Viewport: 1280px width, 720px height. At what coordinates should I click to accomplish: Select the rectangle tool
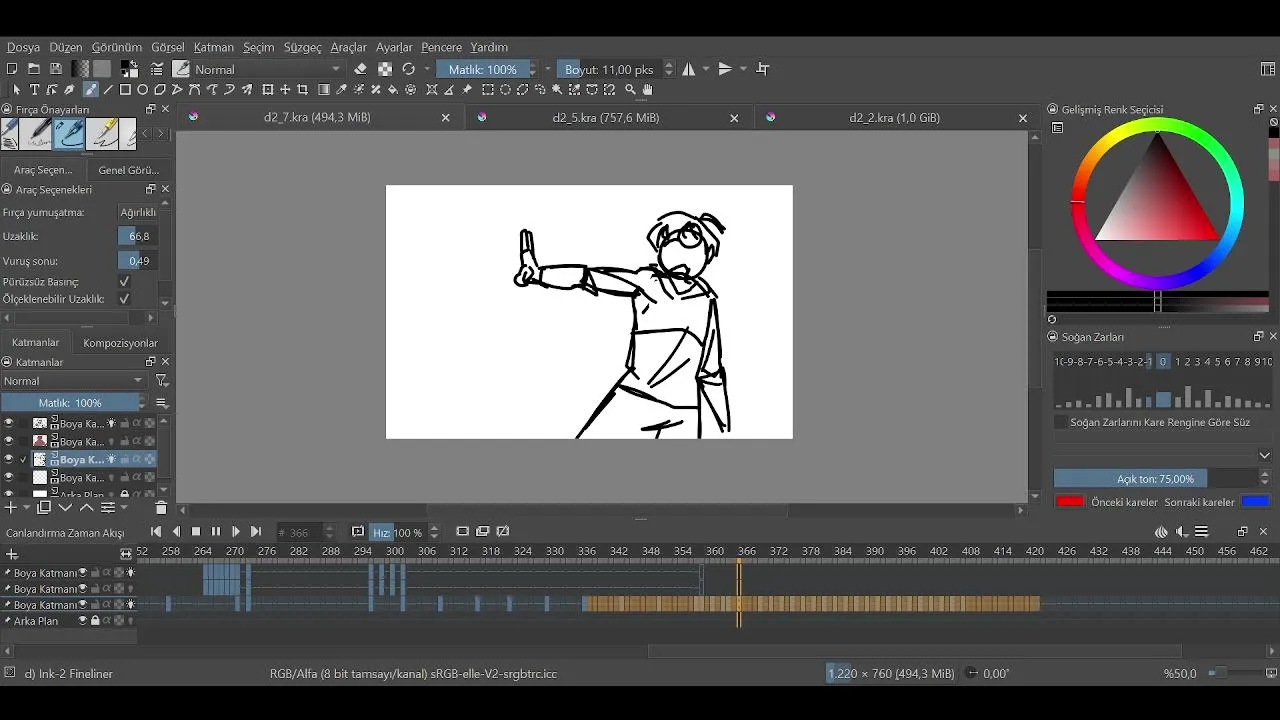[125, 90]
